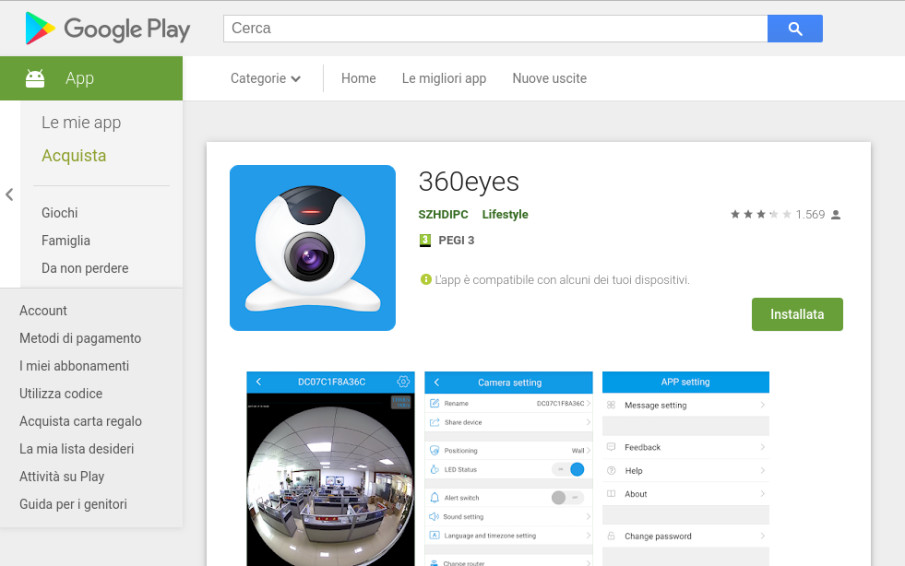Open Le migliori app tab

tap(444, 78)
